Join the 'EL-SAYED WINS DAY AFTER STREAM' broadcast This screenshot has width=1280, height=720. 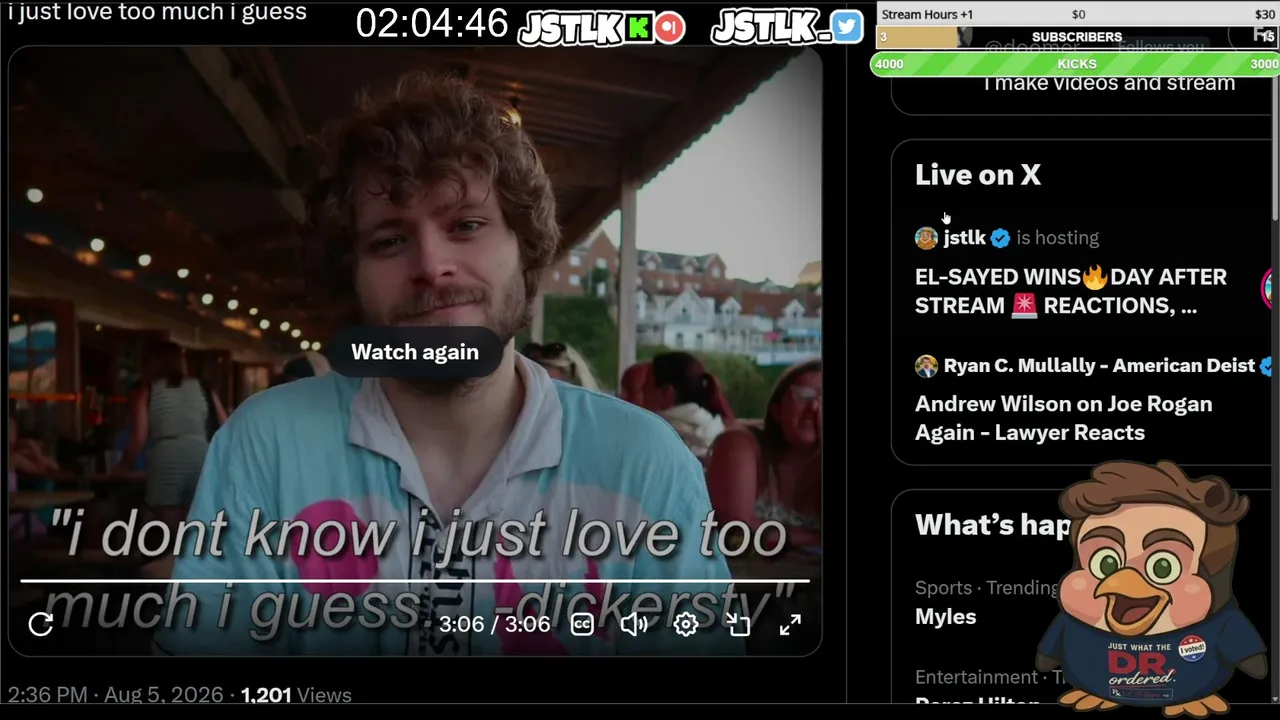pos(1071,291)
